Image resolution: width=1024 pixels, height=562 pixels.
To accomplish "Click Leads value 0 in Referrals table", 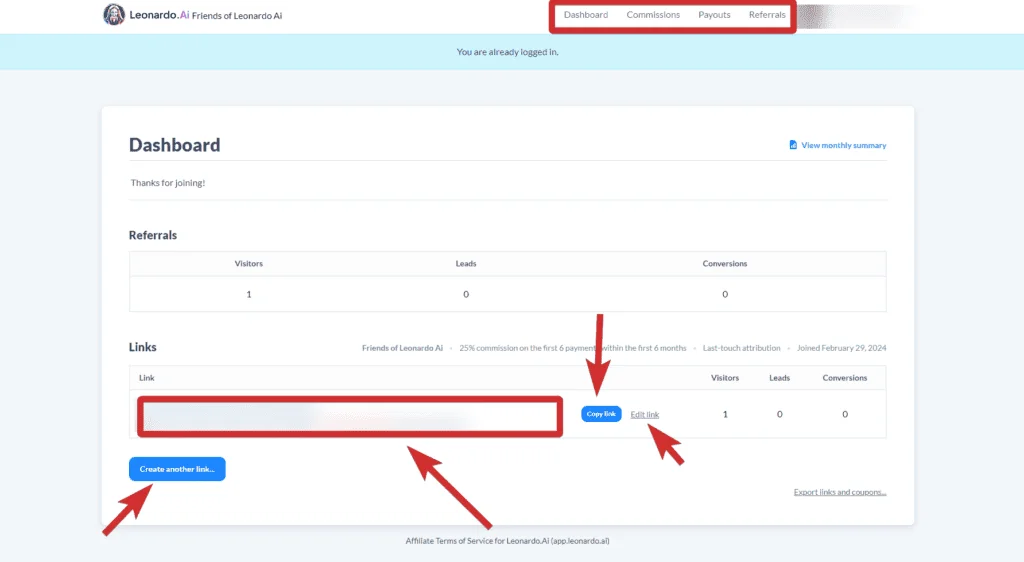I will click(x=466, y=294).
